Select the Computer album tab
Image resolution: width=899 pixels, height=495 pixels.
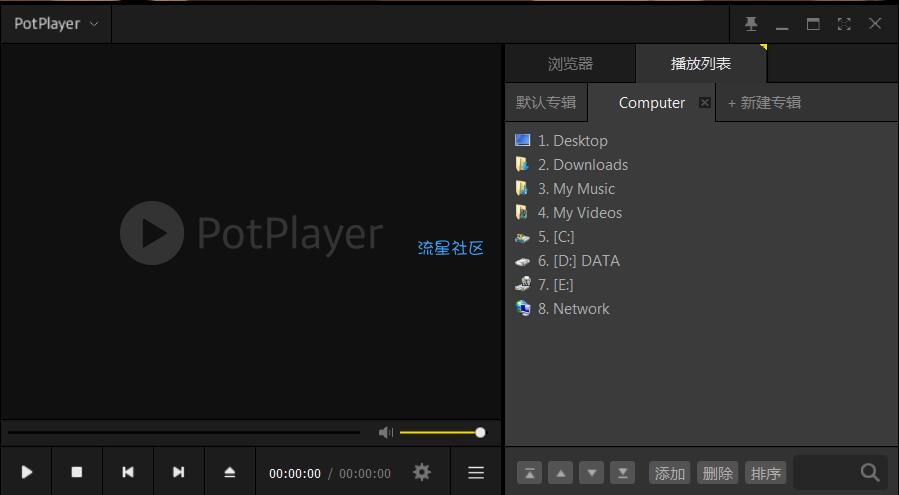[x=651, y=103]
